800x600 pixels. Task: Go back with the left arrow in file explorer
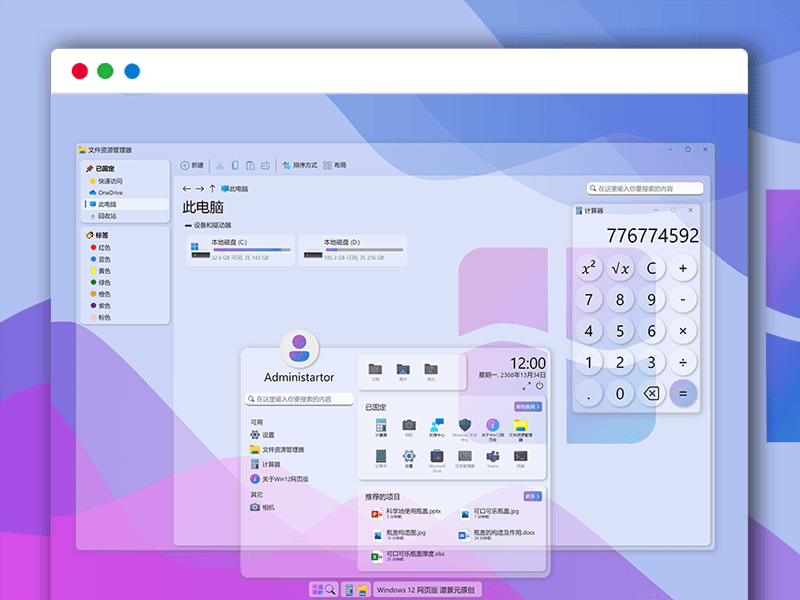(187, 189)
